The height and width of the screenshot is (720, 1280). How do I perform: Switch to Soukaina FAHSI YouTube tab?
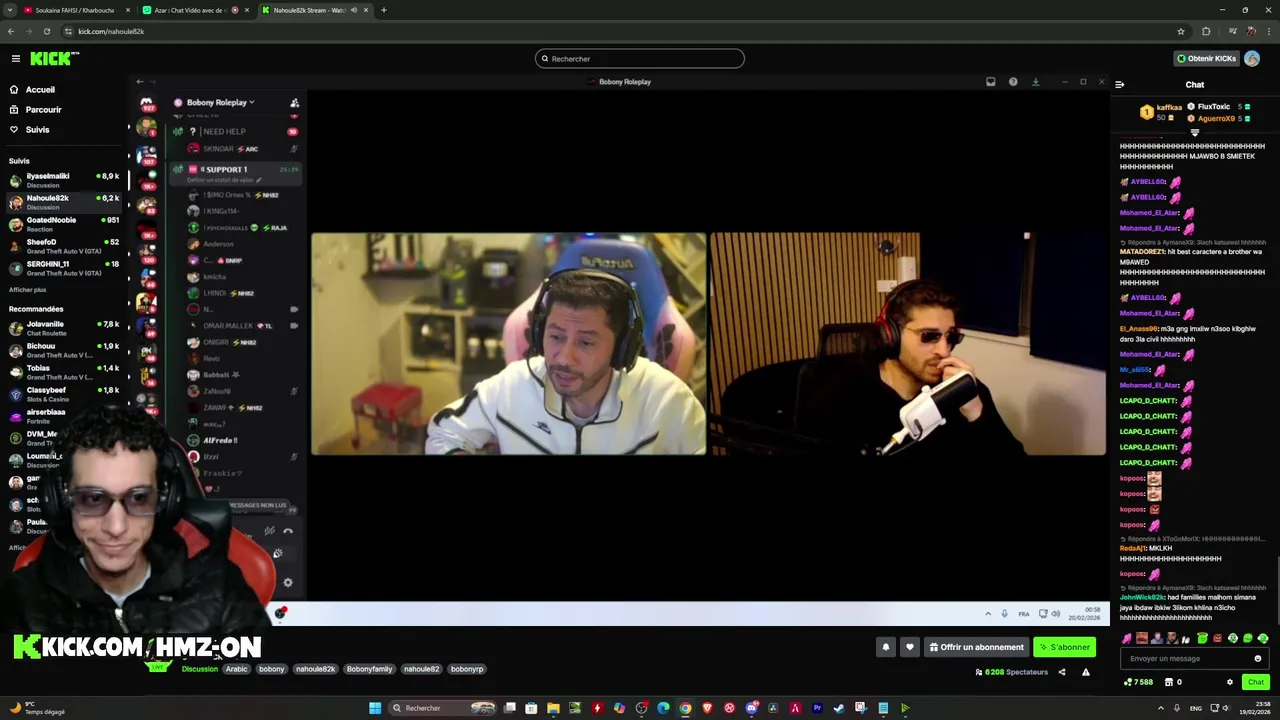click(x=78, y=10)
